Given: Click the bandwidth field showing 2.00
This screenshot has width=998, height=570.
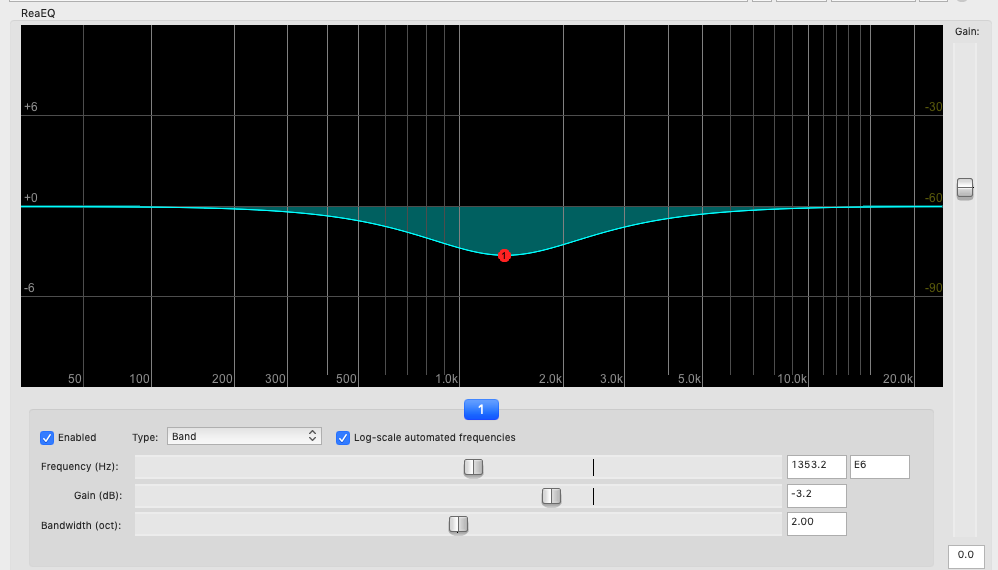Looking at the screenshot, I should pyautogui.click(x=817, y=524).
